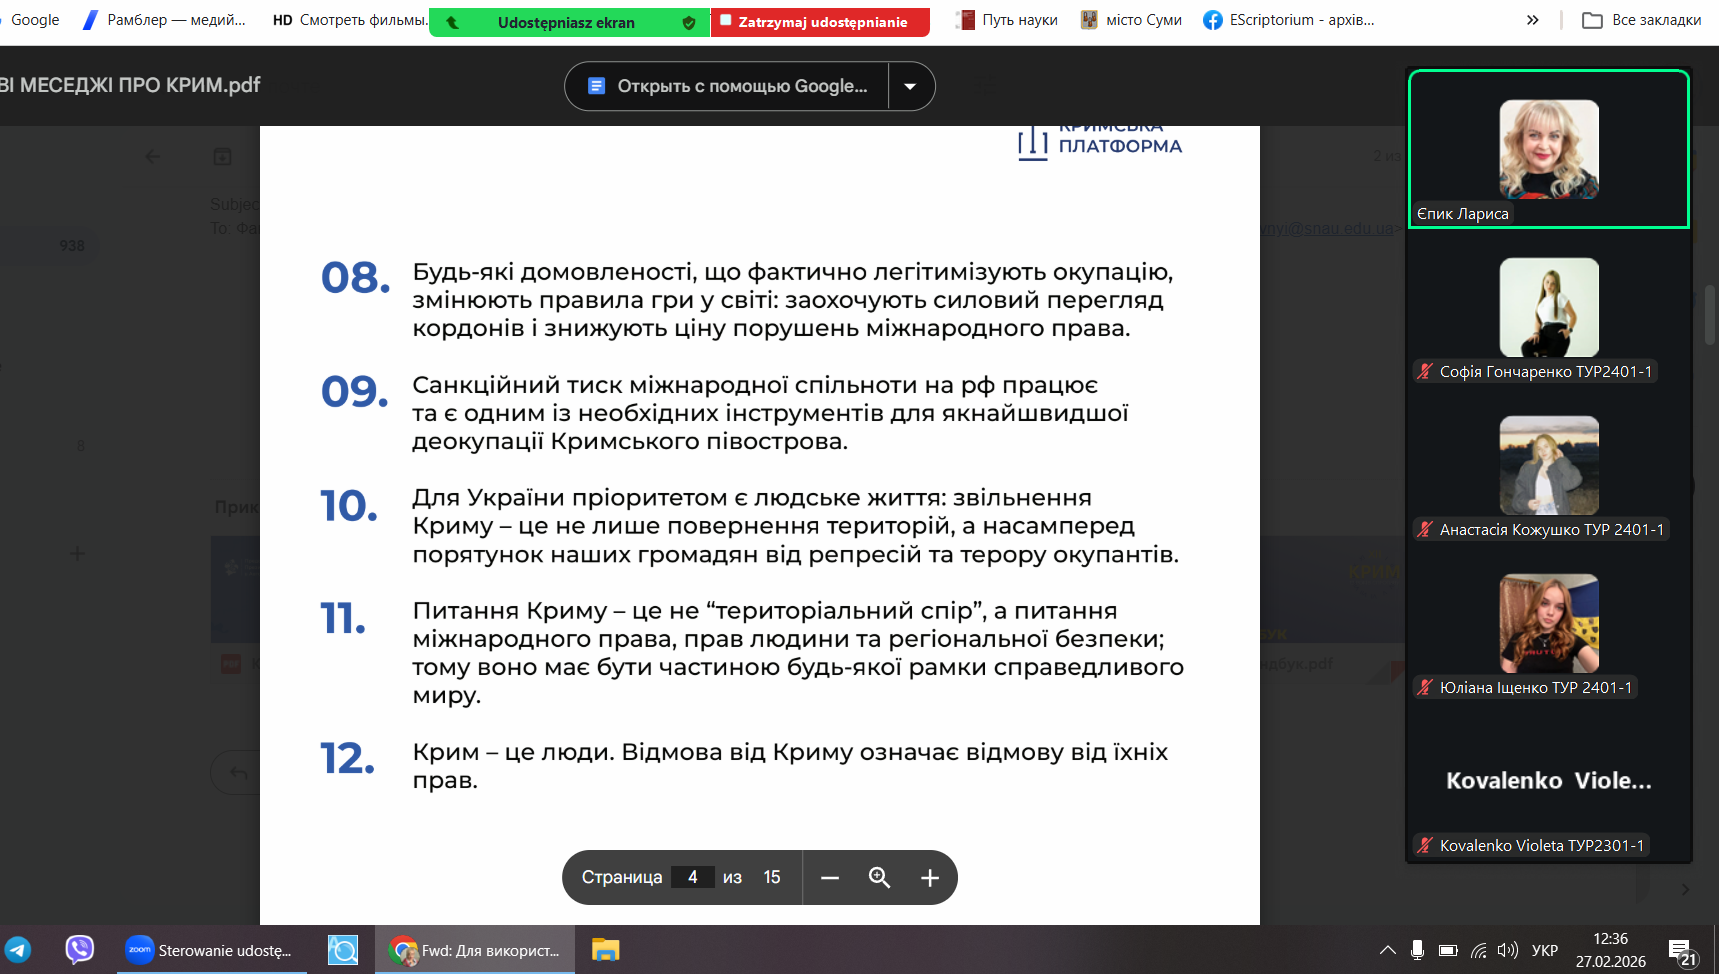Screen dimensions: 1719x974
Task: Show more bookmarks with chevron
Action: (x=1532, y=20)
